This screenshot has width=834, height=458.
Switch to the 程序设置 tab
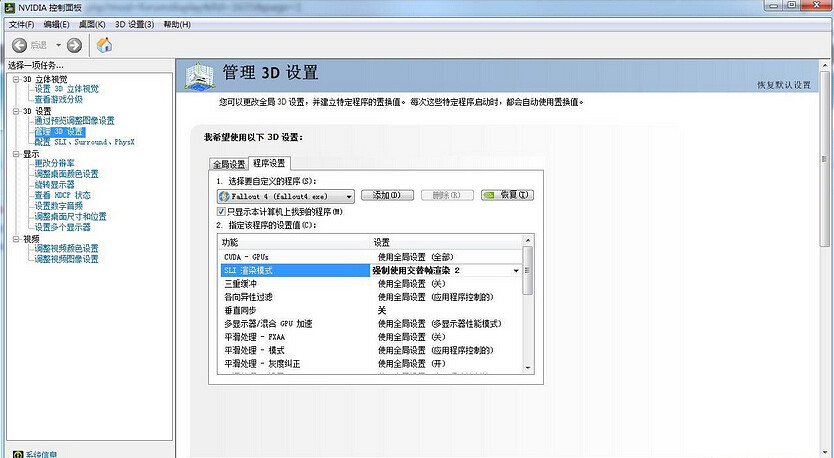pyautogui.click(x=269, y=163)
